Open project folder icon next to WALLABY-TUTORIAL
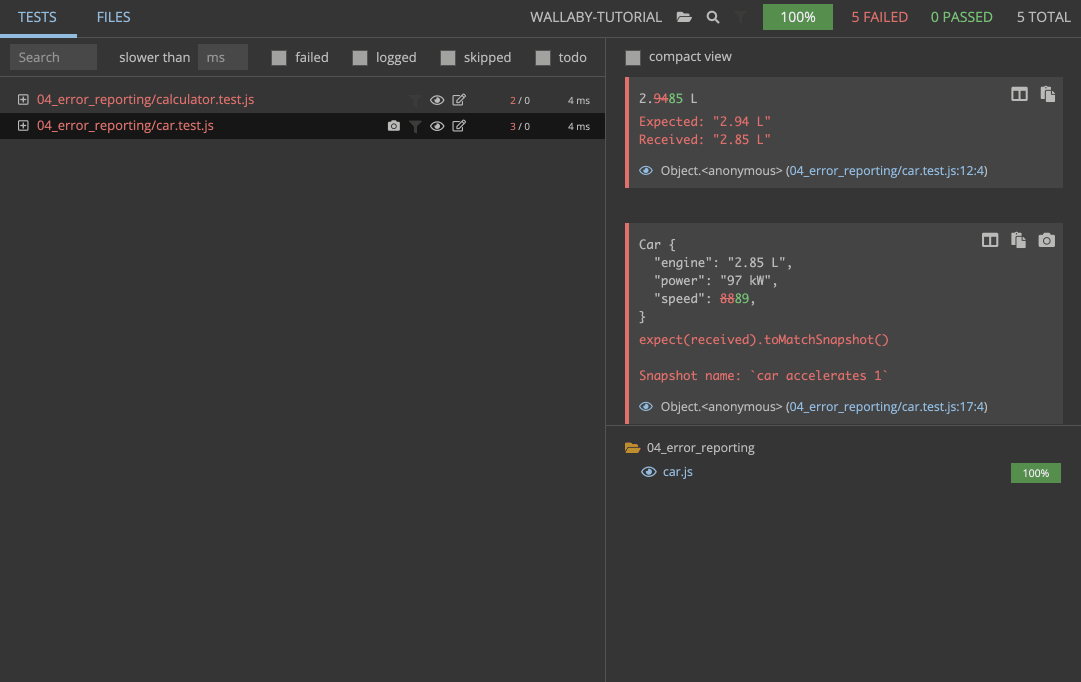The width and height of the screenshot is (1081, 682). pyautogui.click(x=684, y=17)
